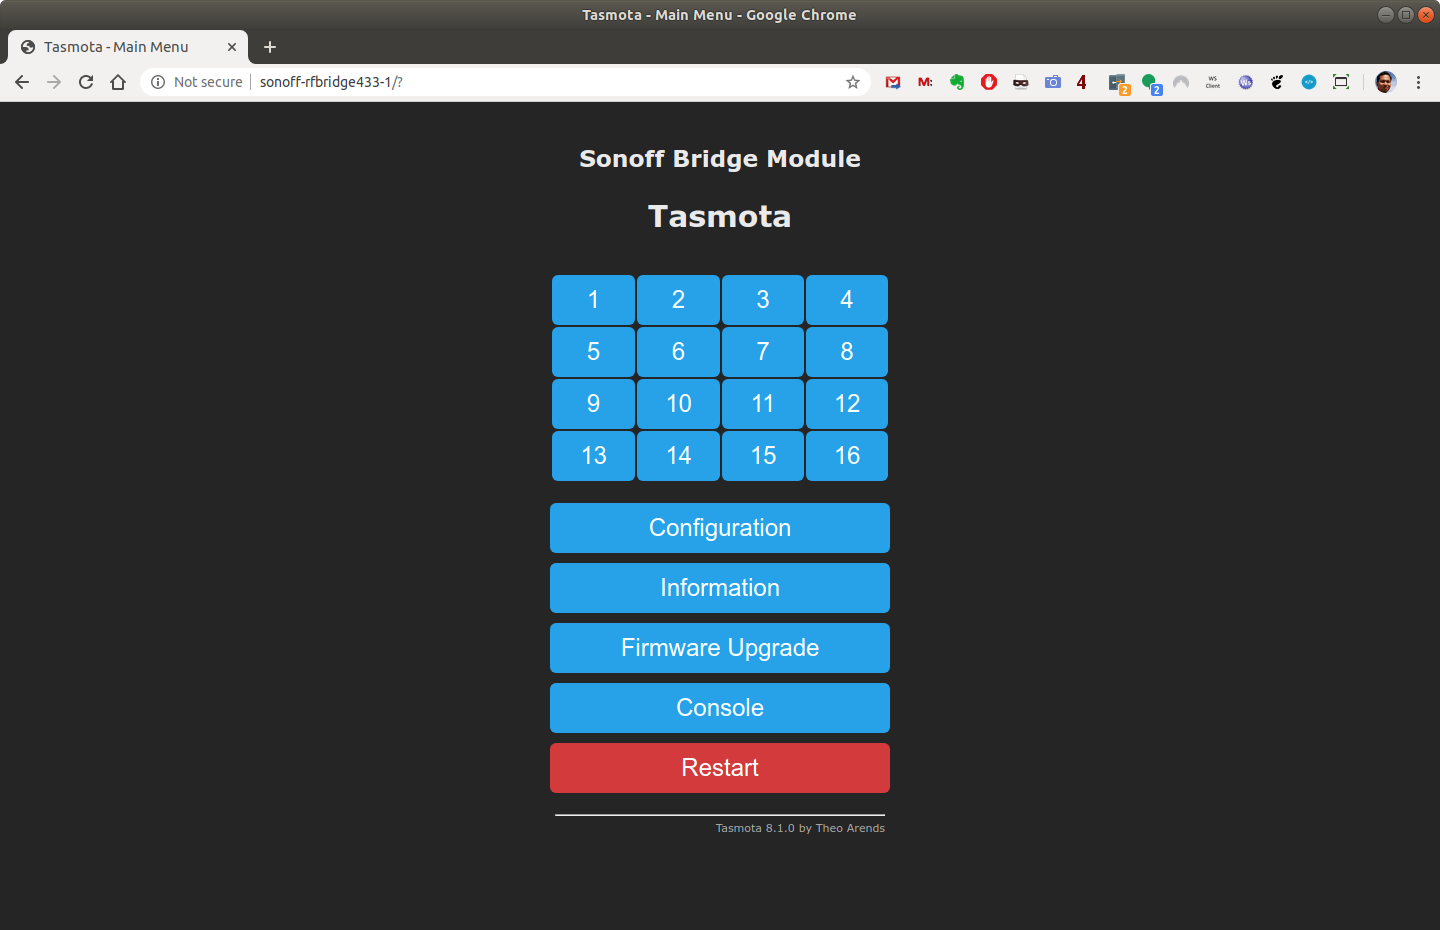Reload the Tasmota page
This screenshot has width=1440, height=930.
(x=86, y=82)
